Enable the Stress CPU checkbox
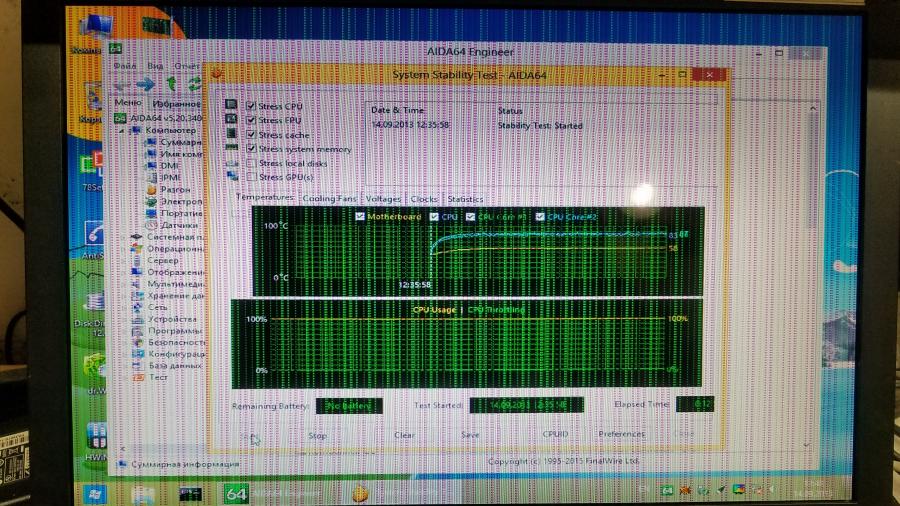Image resolution: width=900 pixels, height=506 pixels. [251, 106]
